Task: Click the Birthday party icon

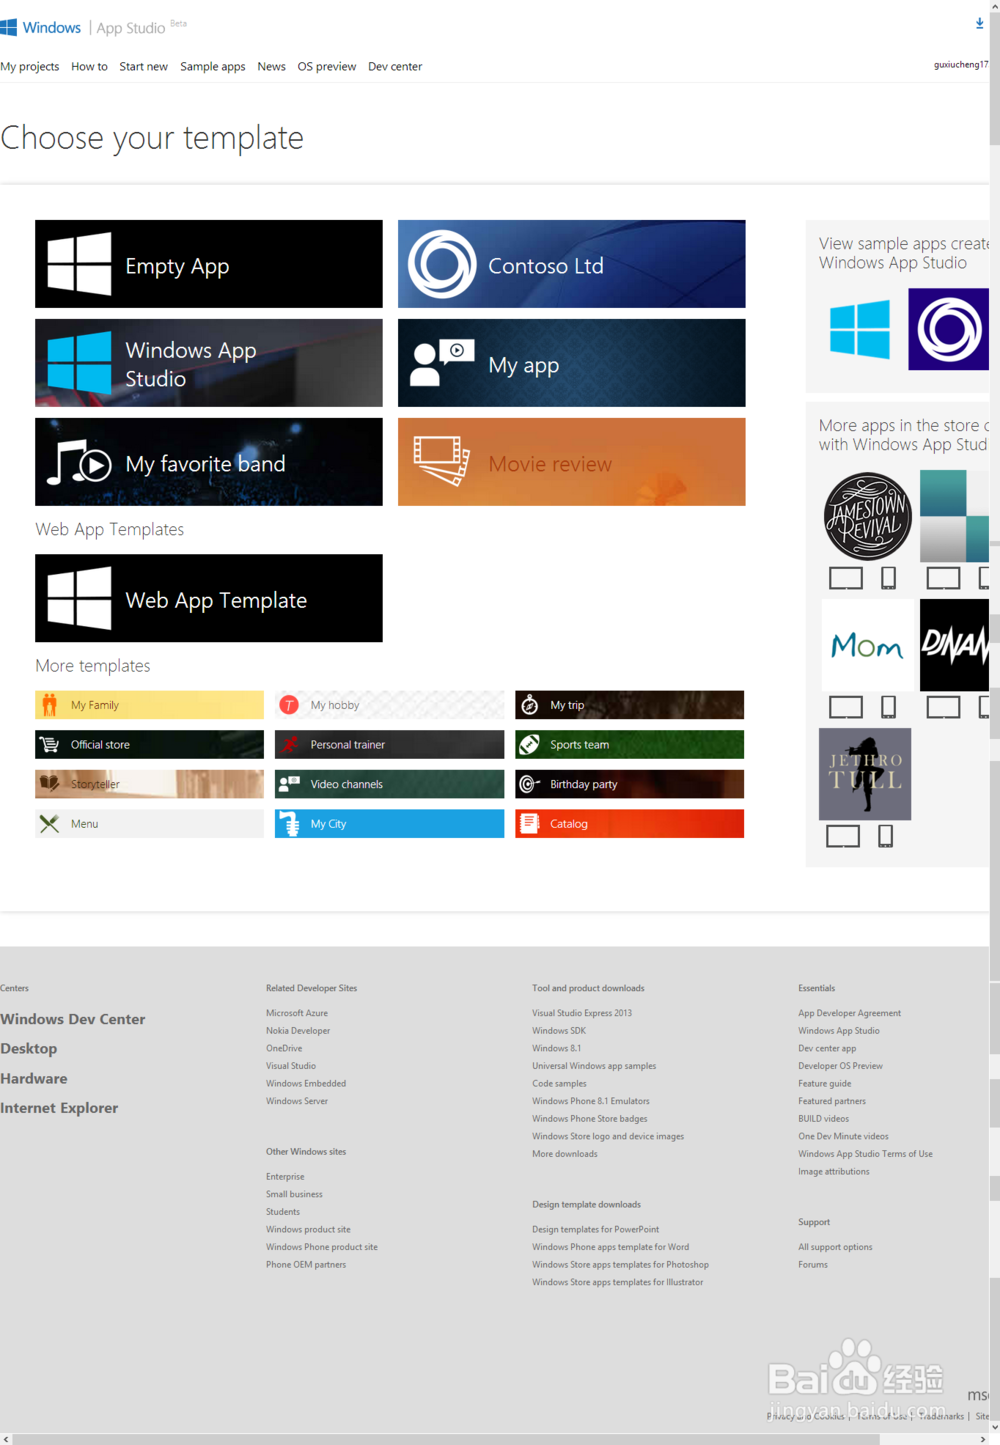Action: 530,784
